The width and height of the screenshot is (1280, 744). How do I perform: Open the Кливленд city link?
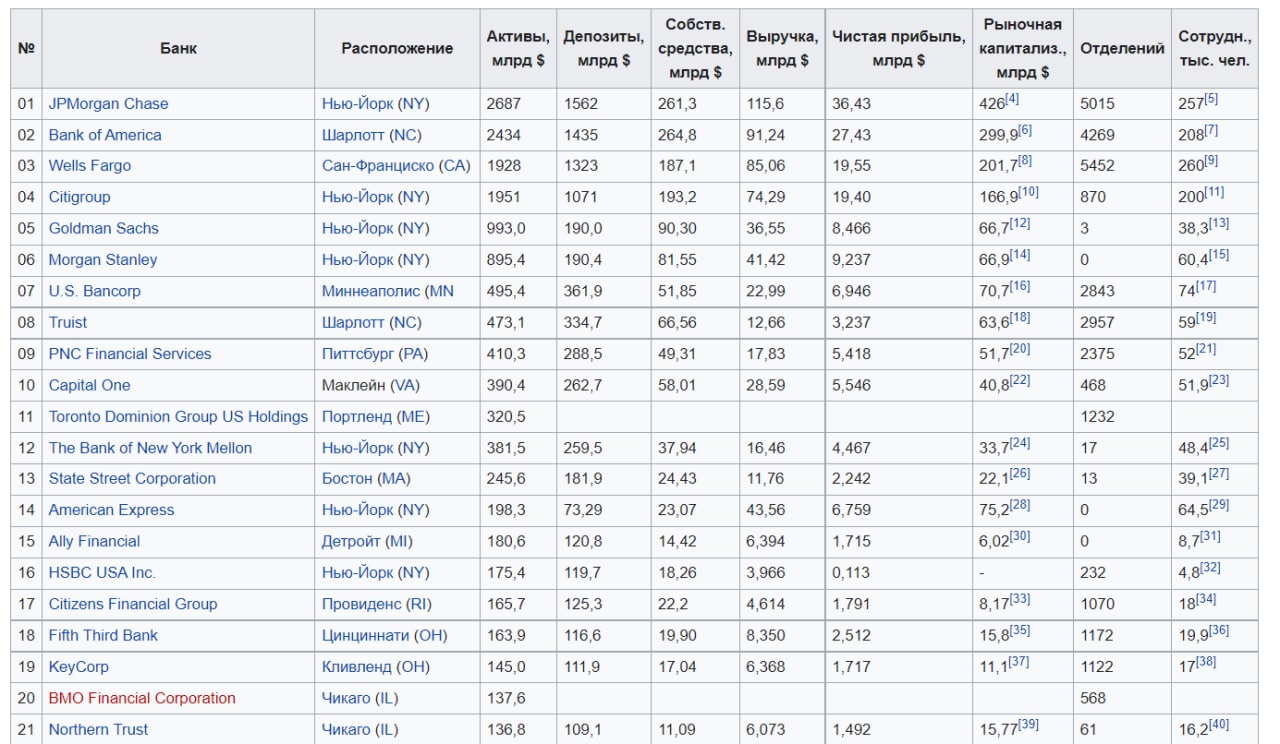[357, 667]
